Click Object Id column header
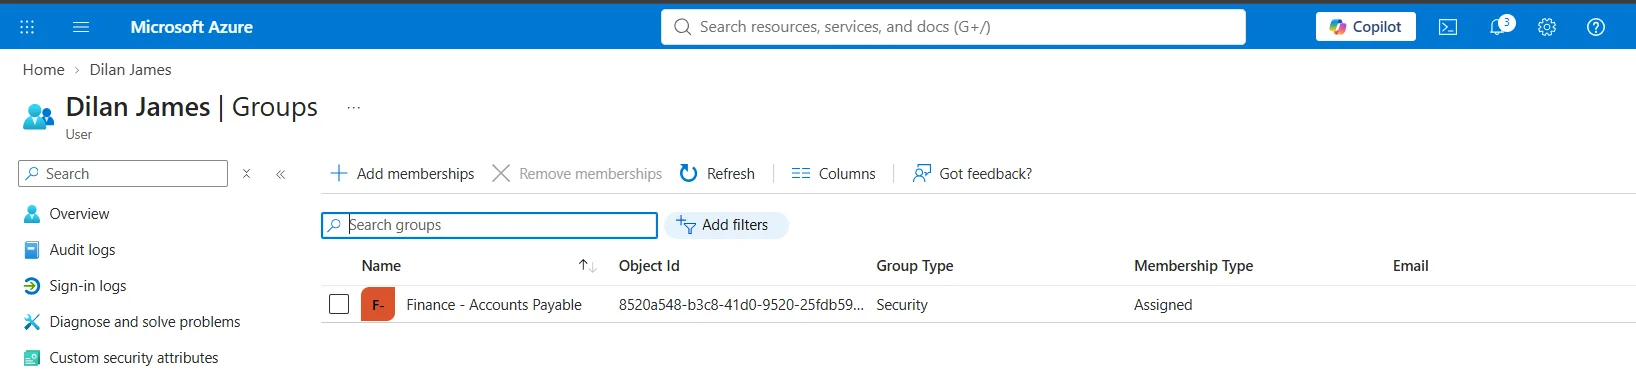This screenshot has width=1636, height=381. pos(649,266)
